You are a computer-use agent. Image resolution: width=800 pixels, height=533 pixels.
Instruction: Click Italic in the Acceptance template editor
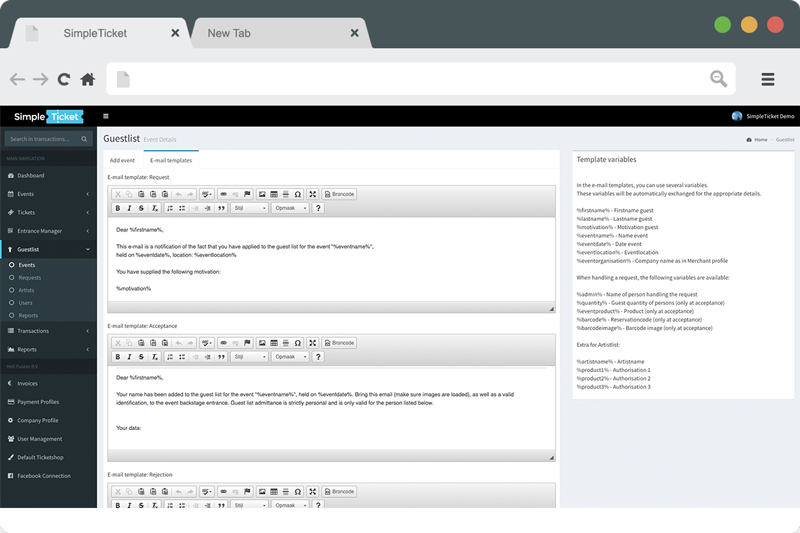(130, 357)
